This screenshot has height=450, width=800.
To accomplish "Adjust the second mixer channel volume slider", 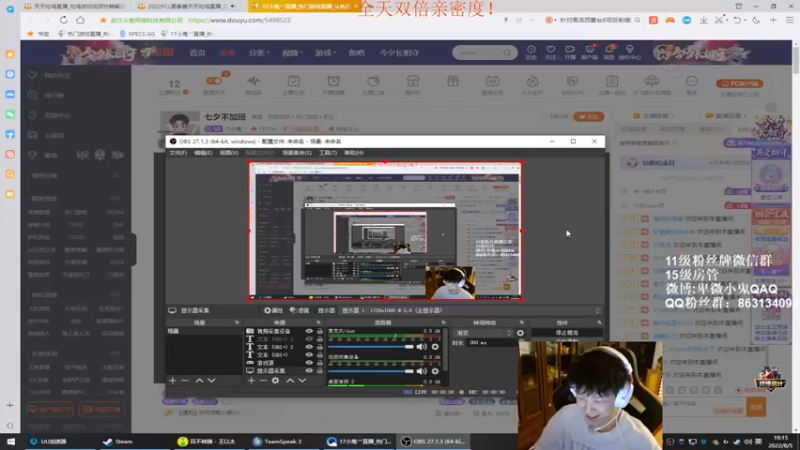I will (x=371, y=371).
